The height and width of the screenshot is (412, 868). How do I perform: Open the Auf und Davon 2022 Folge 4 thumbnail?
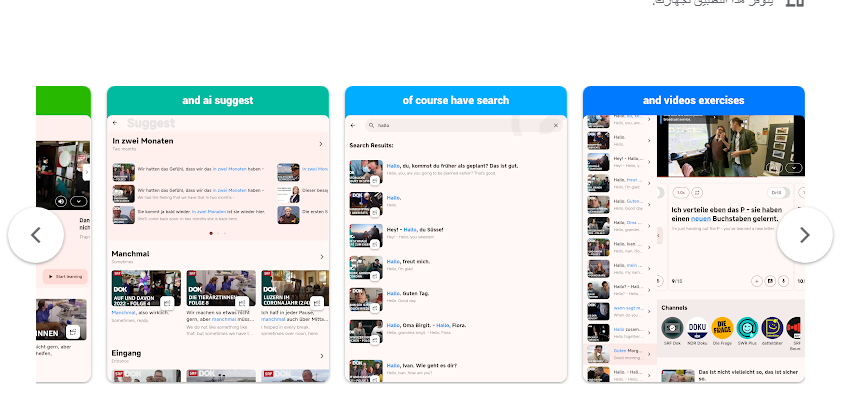[146, 288]
